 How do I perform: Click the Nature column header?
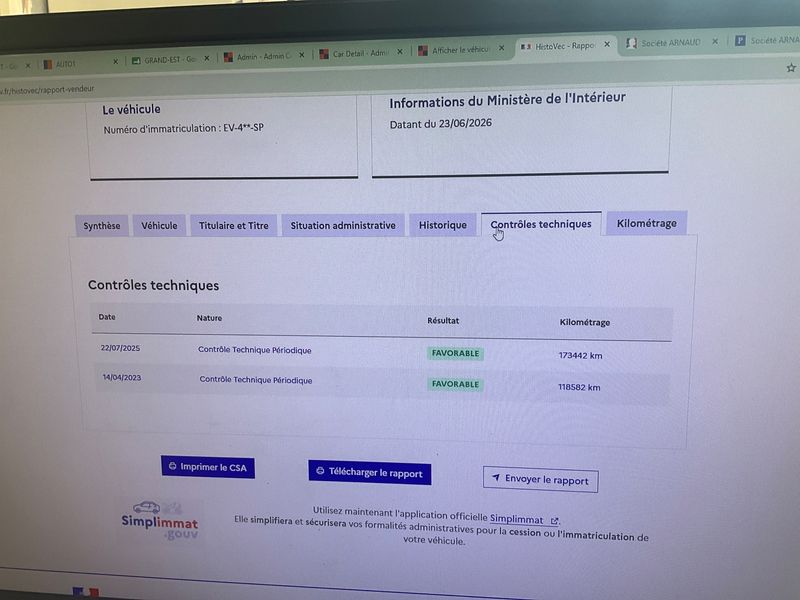click(x=209, y=318)
